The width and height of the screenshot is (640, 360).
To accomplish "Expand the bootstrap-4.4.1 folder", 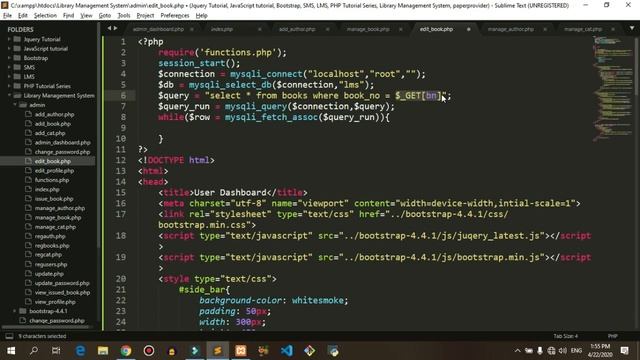I will [15, 311].
